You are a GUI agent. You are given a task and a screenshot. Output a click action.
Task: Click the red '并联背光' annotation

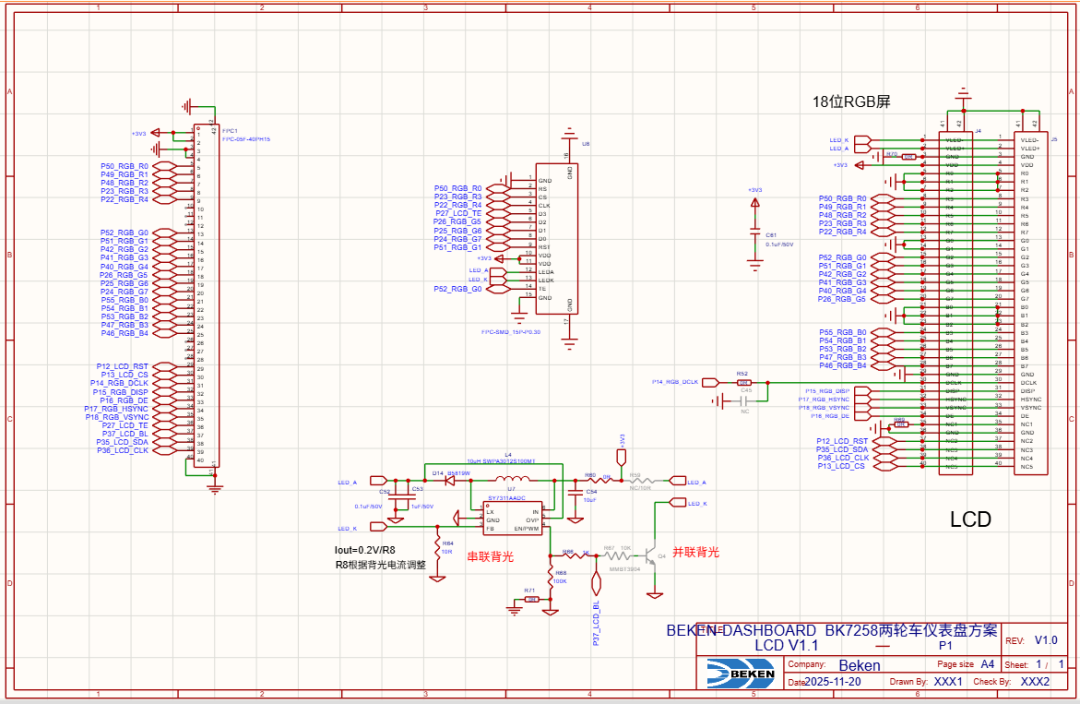[696, 551]
